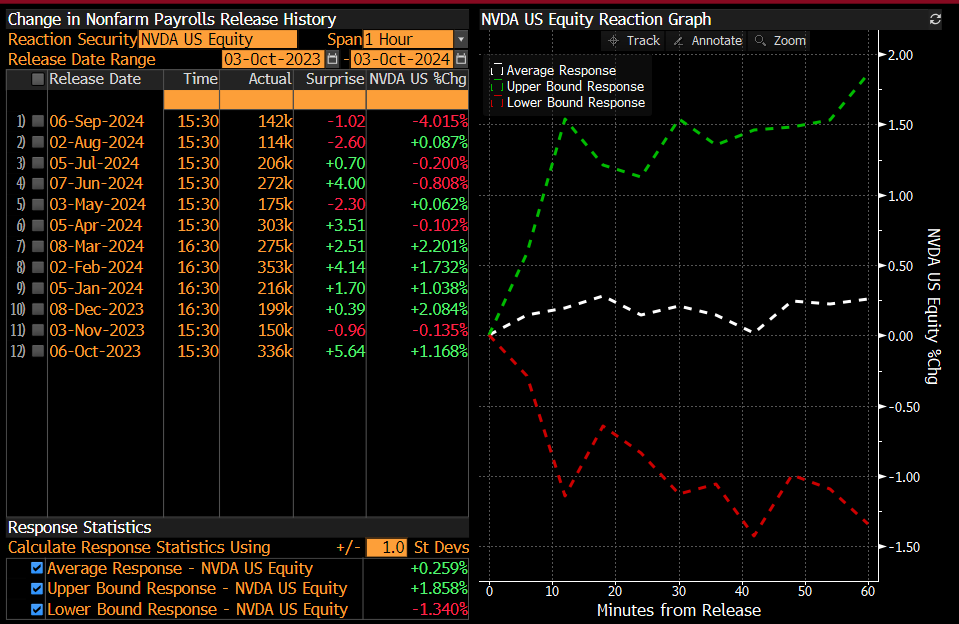Image resolution: width=959 pixels, height=624 pixels.
Task: Select the 06-Sep-2024 release date
Action: click(97, 121)
